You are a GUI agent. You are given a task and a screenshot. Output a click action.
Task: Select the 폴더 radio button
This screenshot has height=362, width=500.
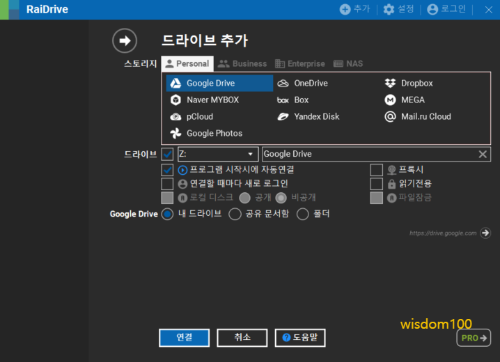tap(303, 214)
